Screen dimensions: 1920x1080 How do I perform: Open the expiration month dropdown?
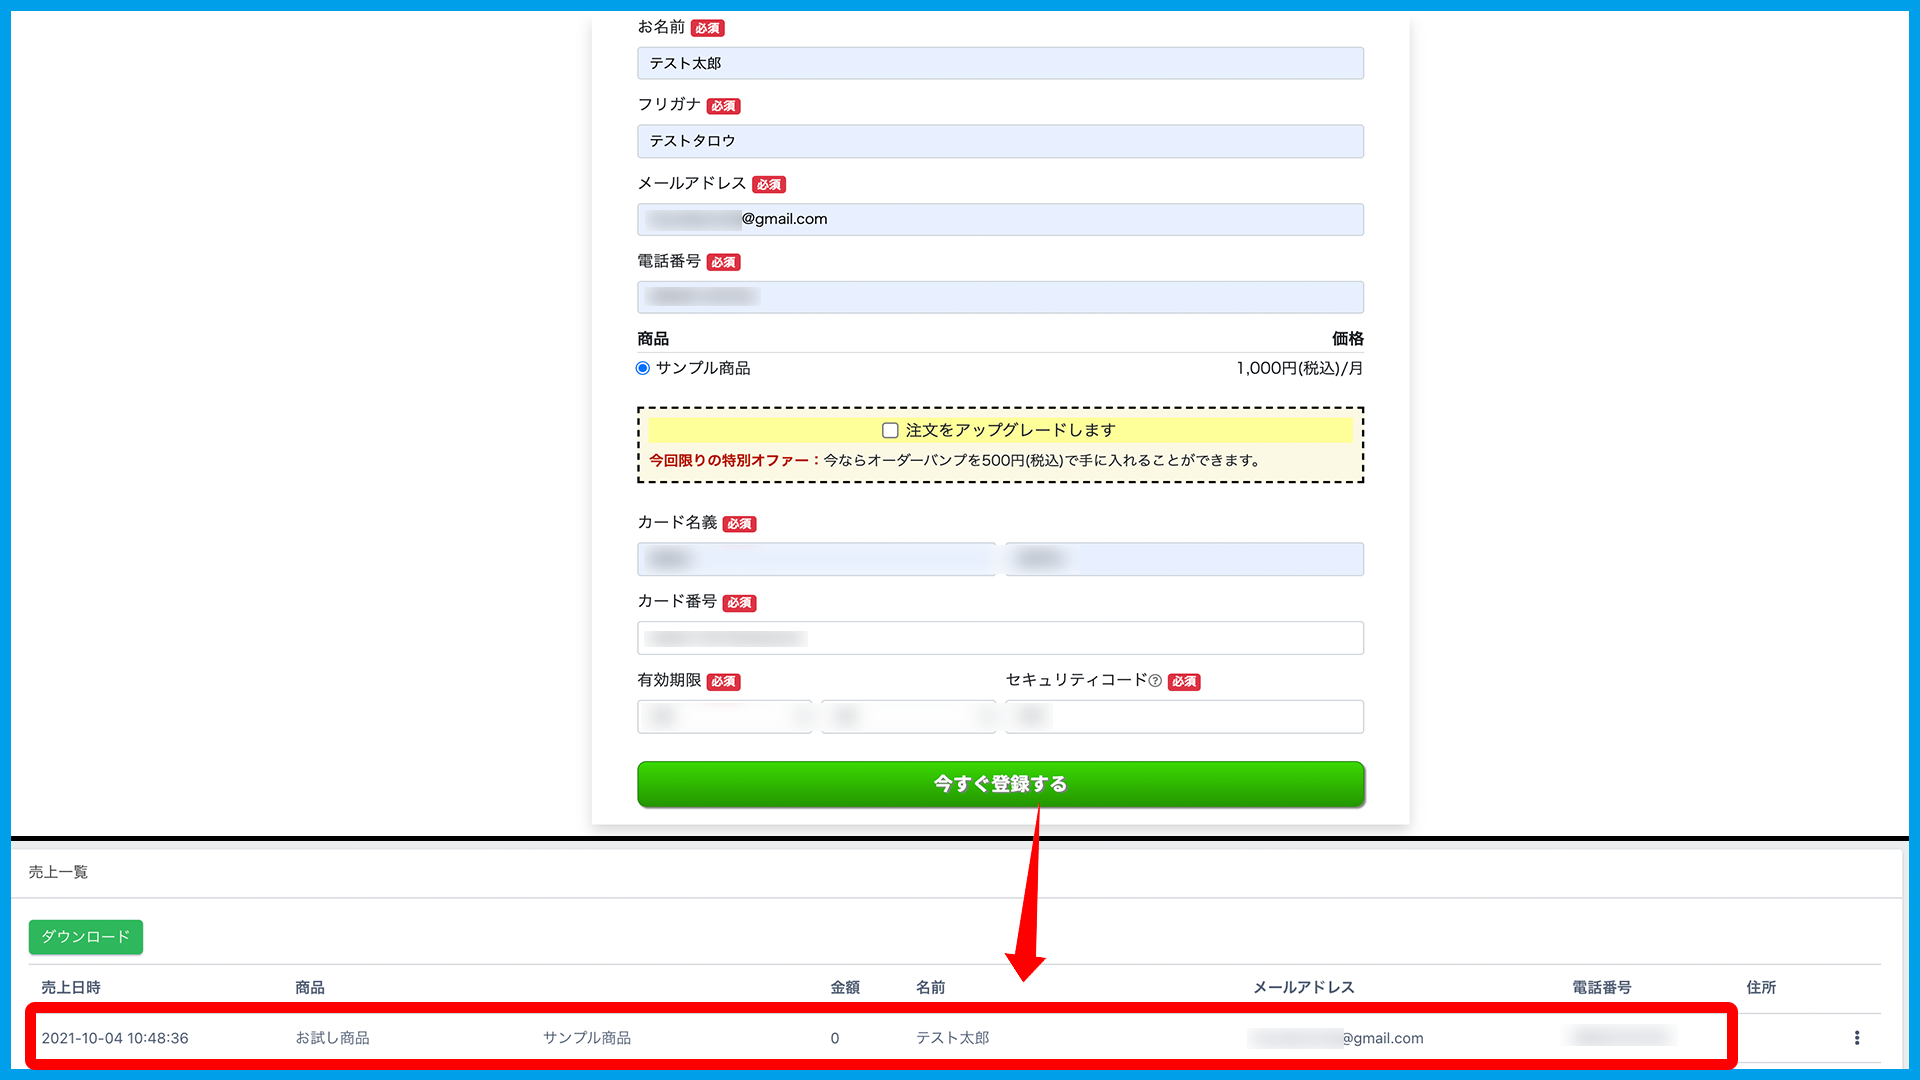(725, 716)
